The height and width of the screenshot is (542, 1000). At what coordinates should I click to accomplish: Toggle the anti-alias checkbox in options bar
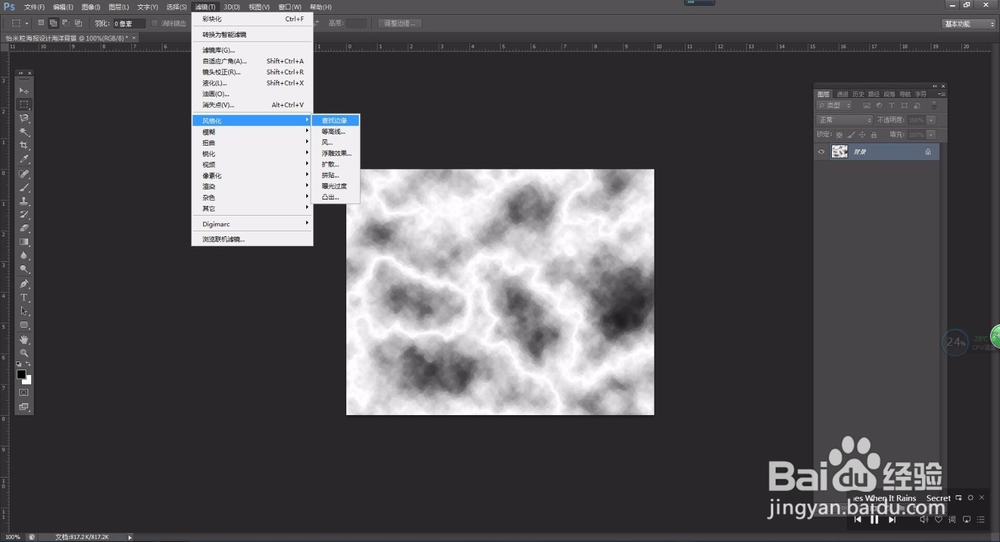click(155, 24)
